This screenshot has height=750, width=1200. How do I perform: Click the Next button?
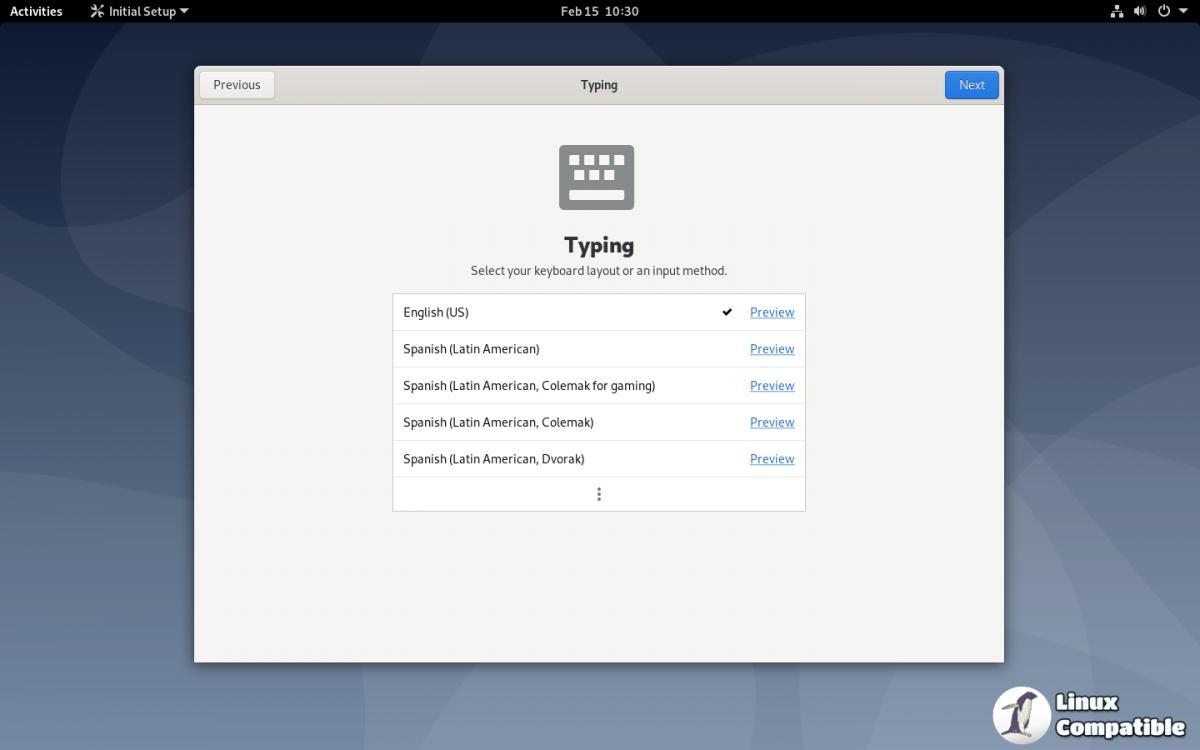pyautogui.click(x=971, y=85)
